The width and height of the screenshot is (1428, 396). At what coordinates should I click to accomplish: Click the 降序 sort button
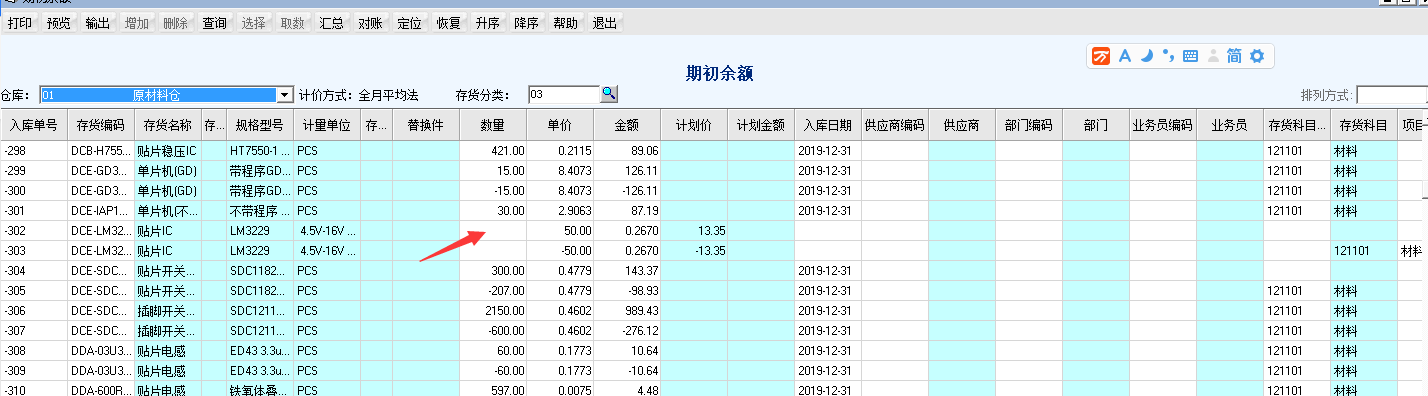coord(526,23)
